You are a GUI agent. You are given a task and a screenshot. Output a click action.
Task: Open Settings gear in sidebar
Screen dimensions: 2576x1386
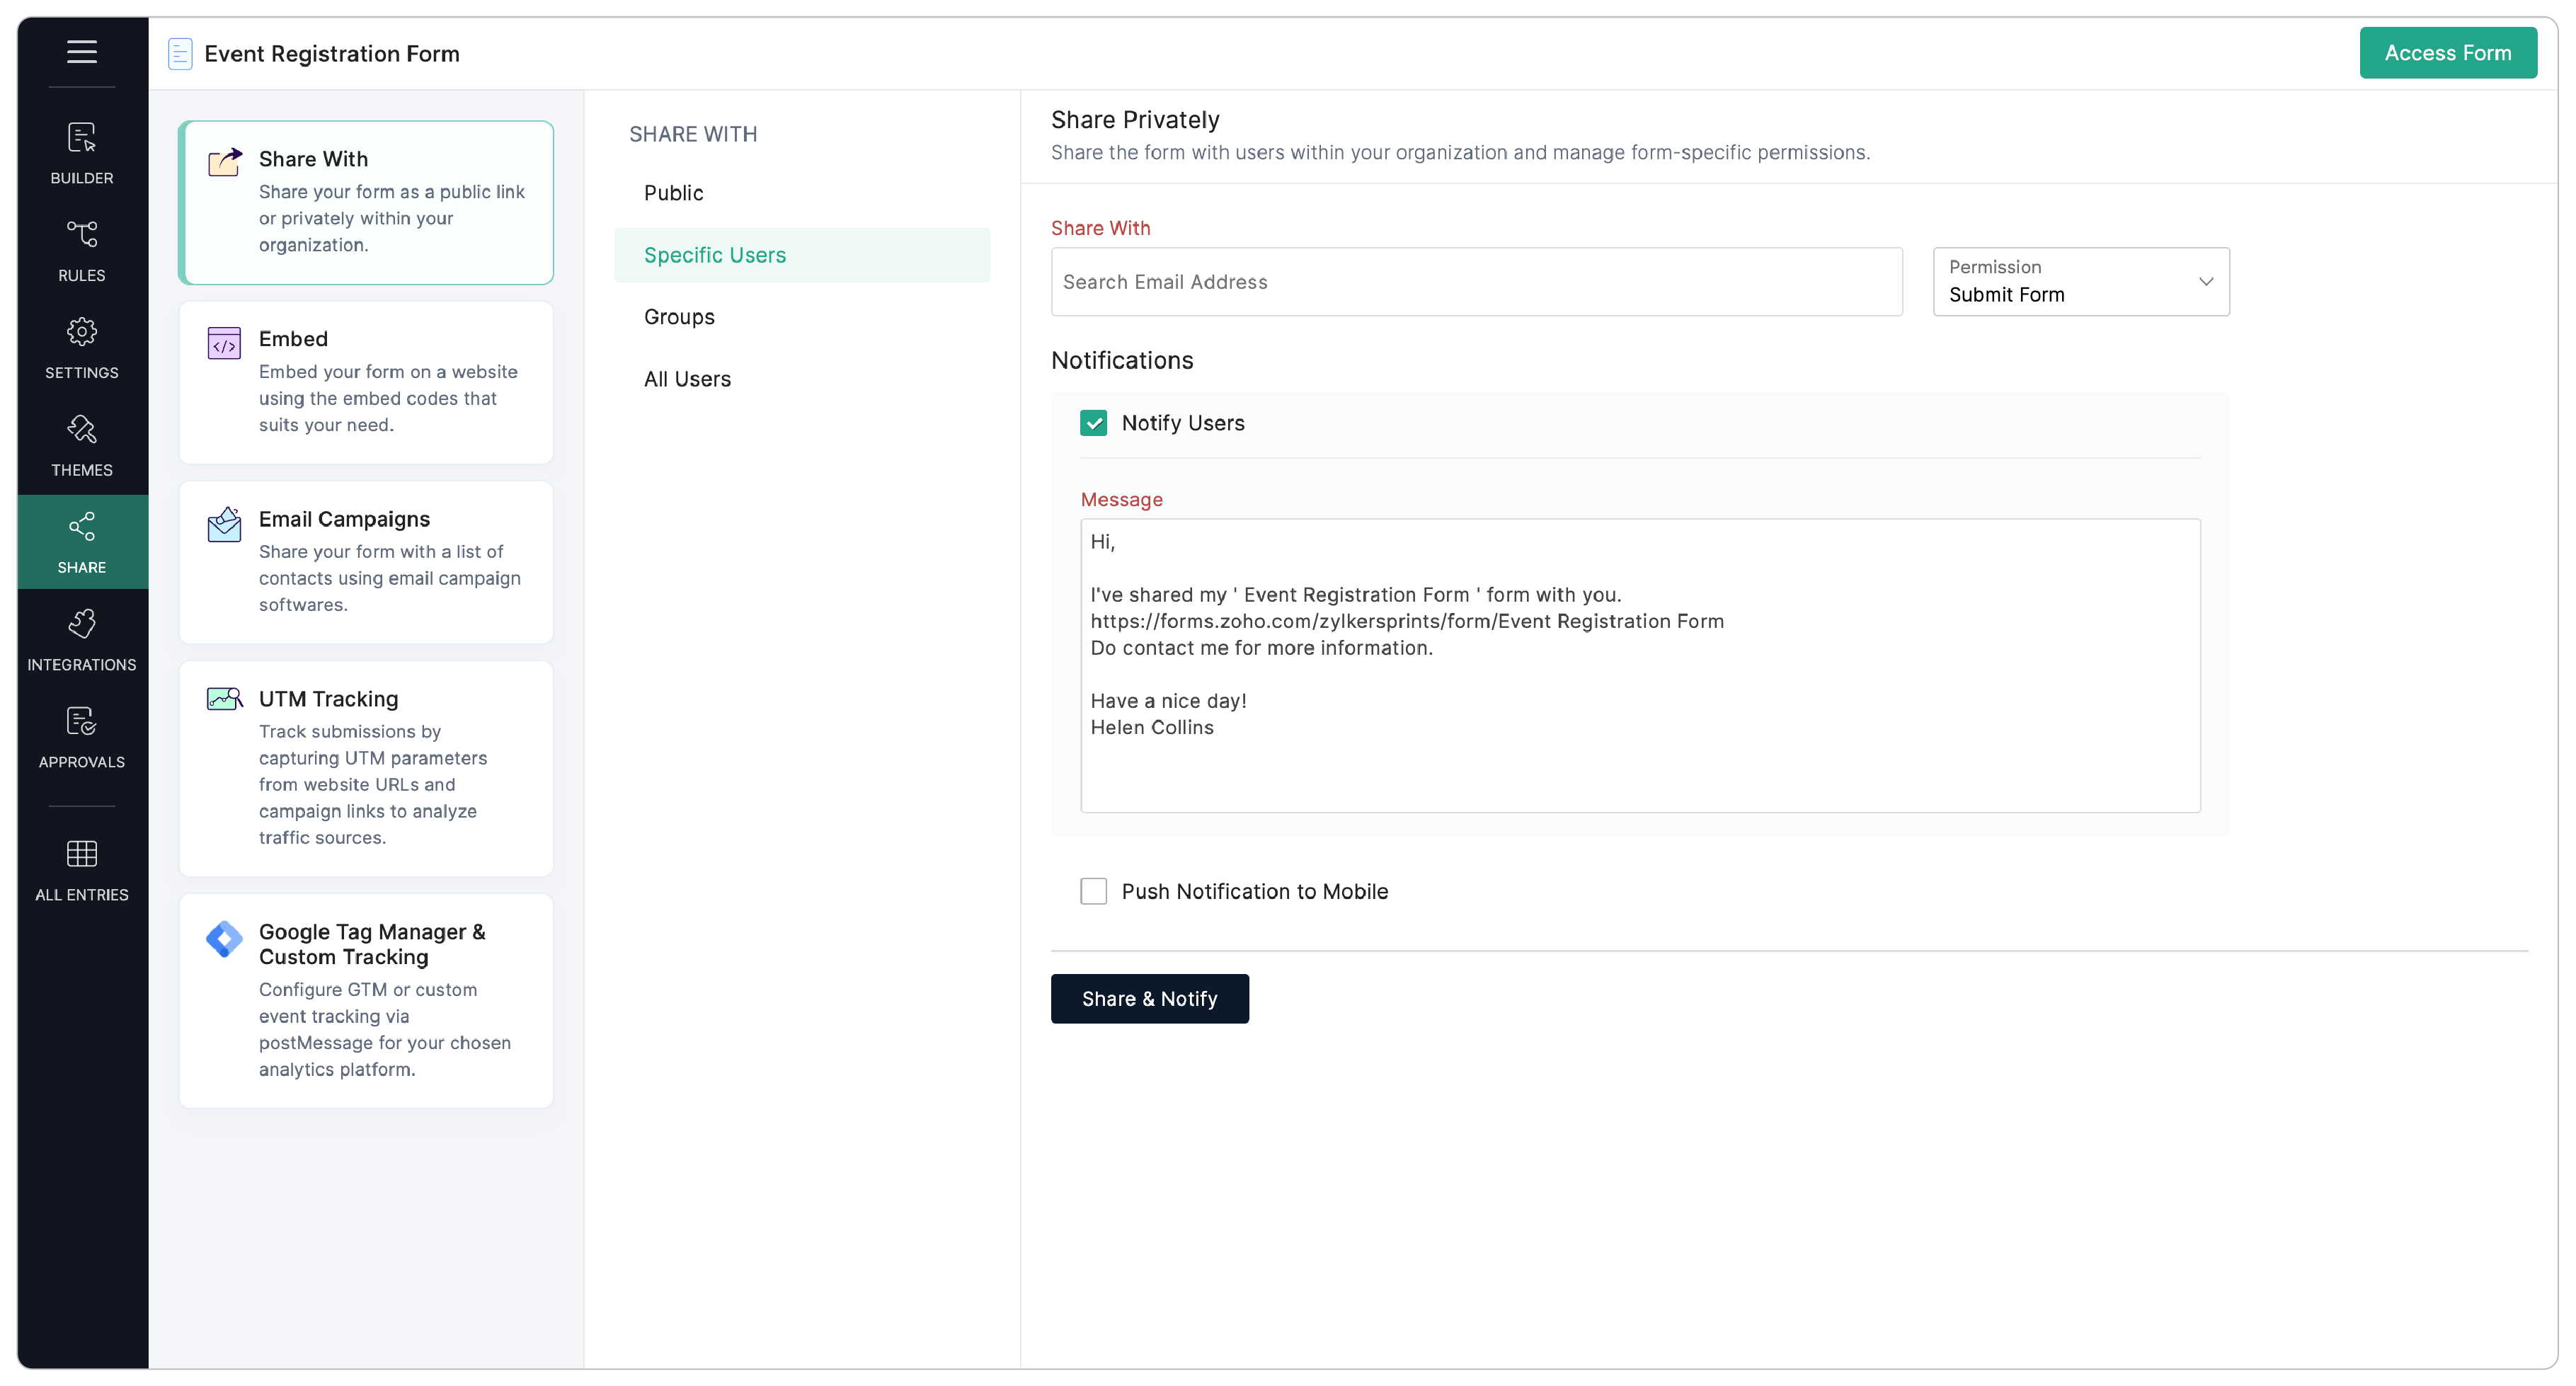[x=82, y=347]
